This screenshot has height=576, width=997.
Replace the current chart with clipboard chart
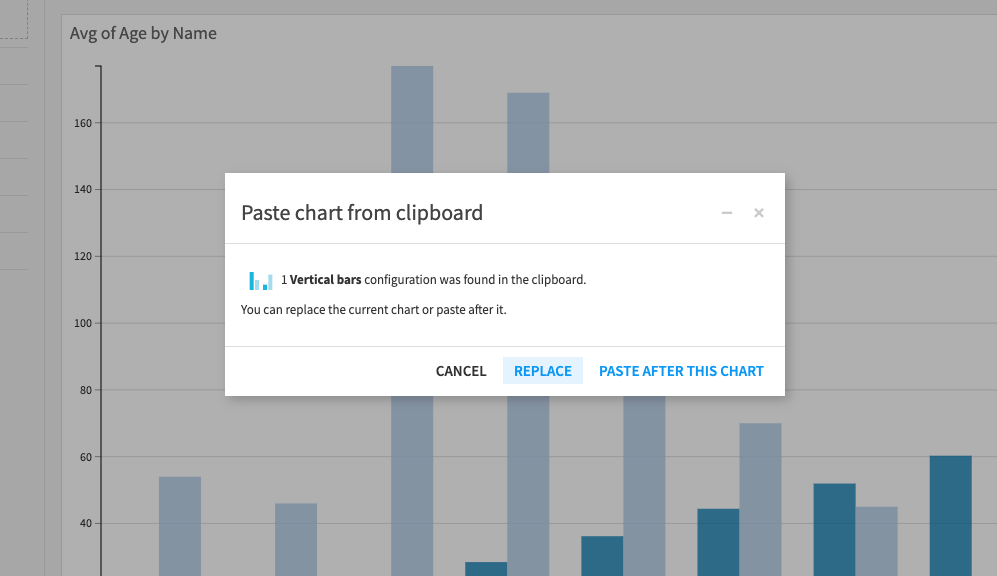click(x=543, y=371)
